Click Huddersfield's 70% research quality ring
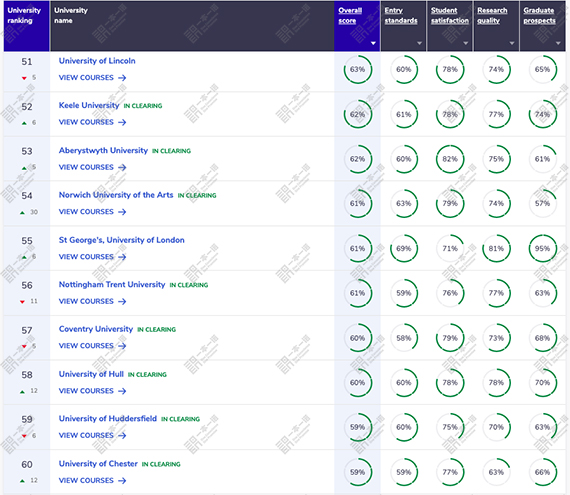 tap(497, 427)
